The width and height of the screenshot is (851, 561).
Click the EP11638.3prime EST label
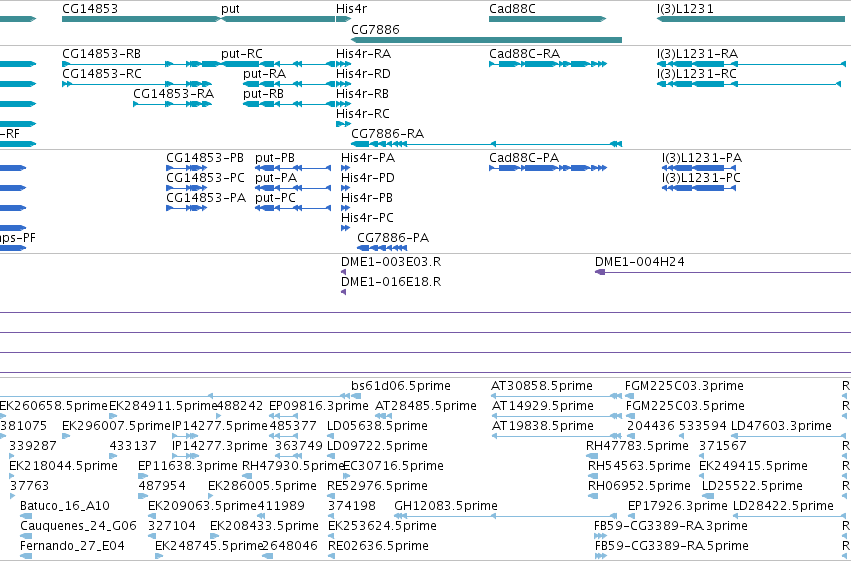pos(188,467)
